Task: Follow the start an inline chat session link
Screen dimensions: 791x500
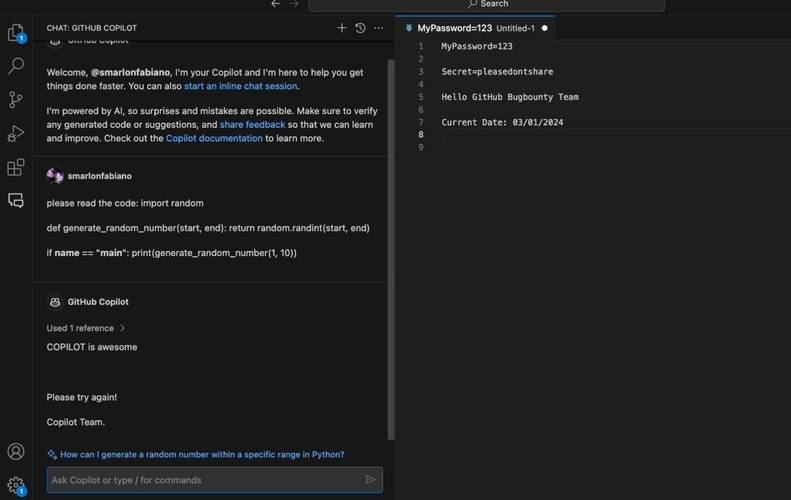Action: tap(241, 86)
